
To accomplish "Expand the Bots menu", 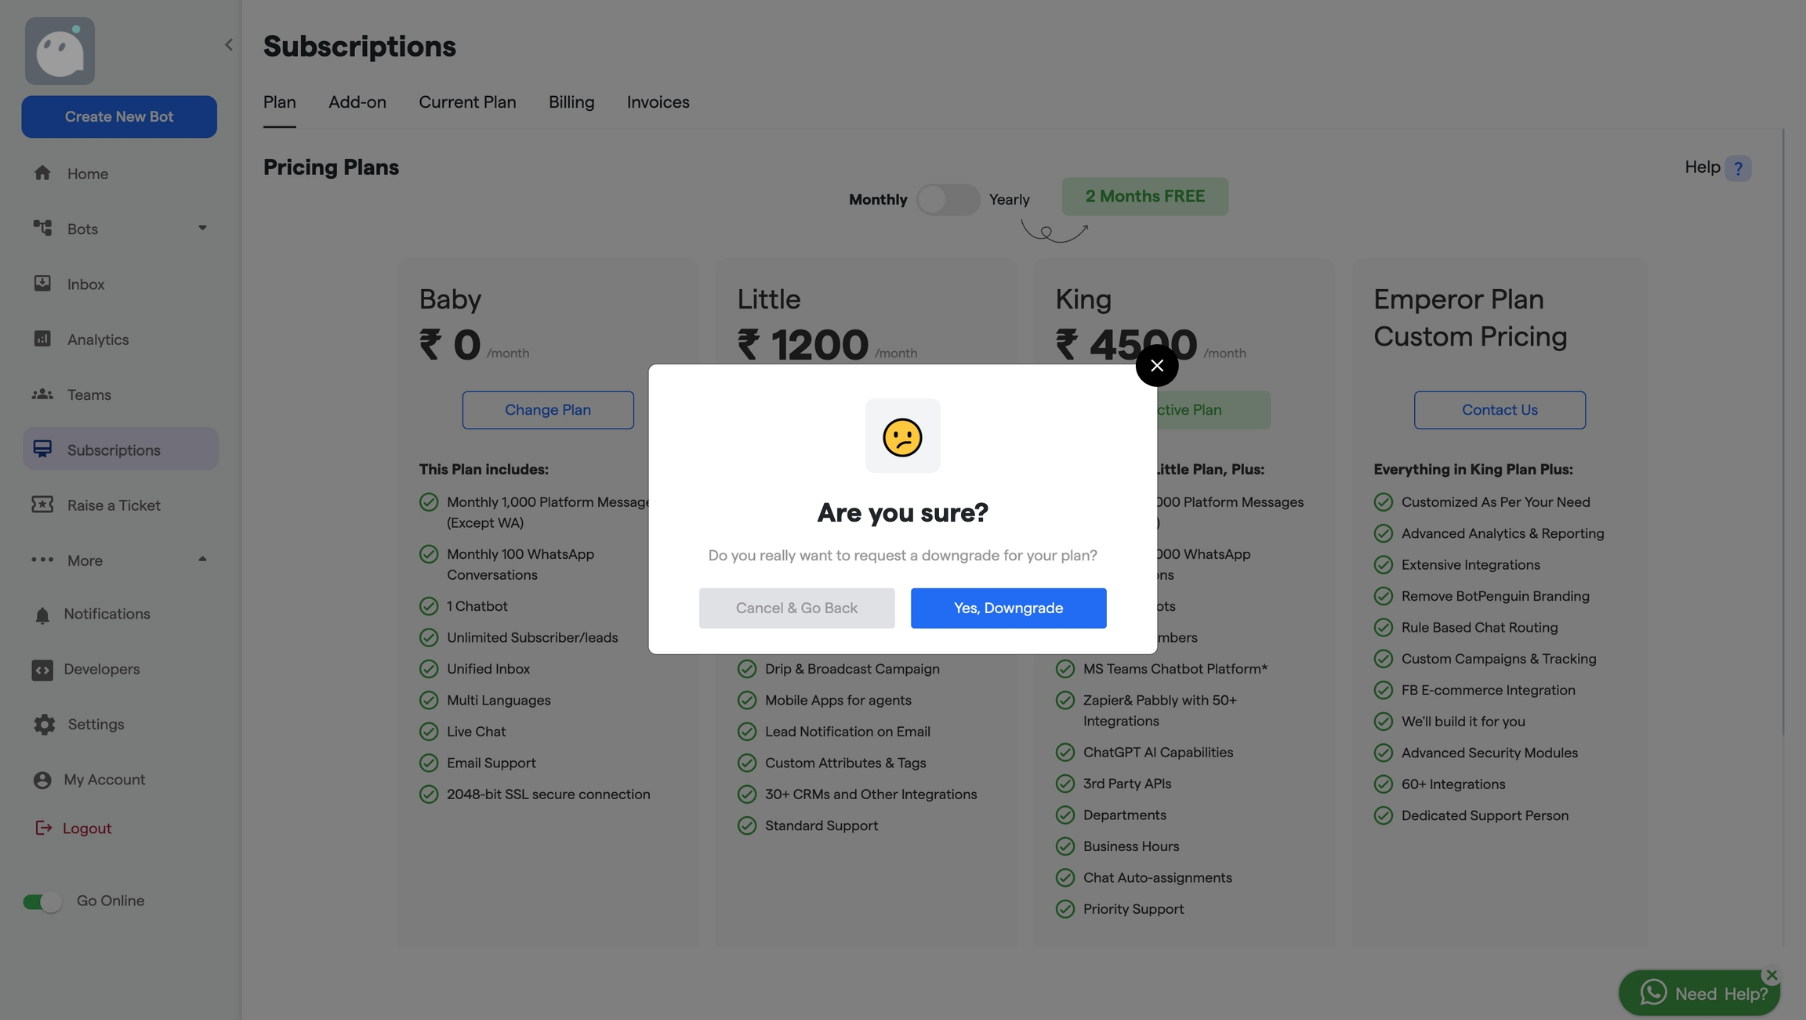I will click(x=202, y=228).
